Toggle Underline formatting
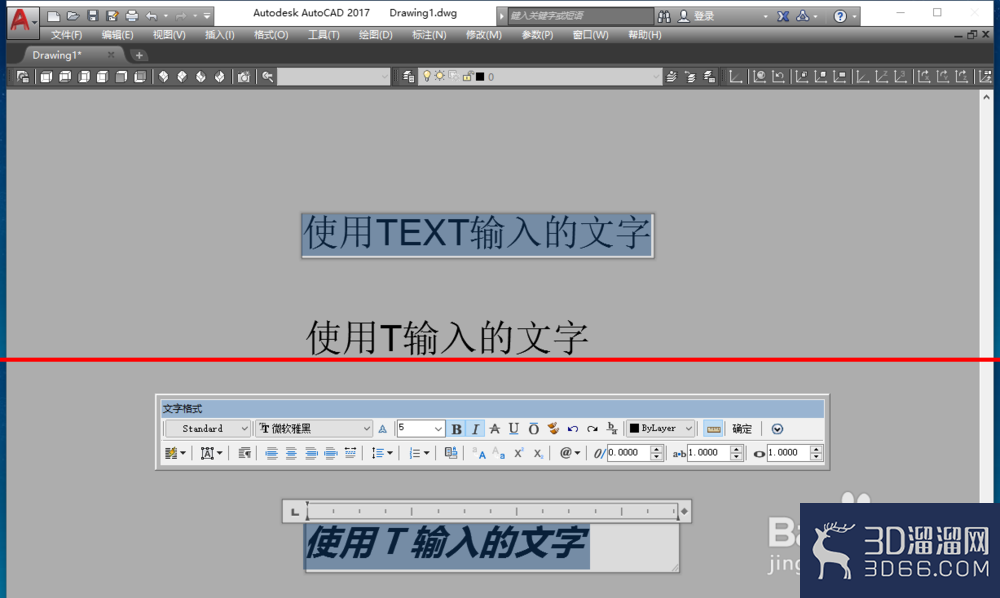This screenshot has width=1000, height=598. click(513, 429)
